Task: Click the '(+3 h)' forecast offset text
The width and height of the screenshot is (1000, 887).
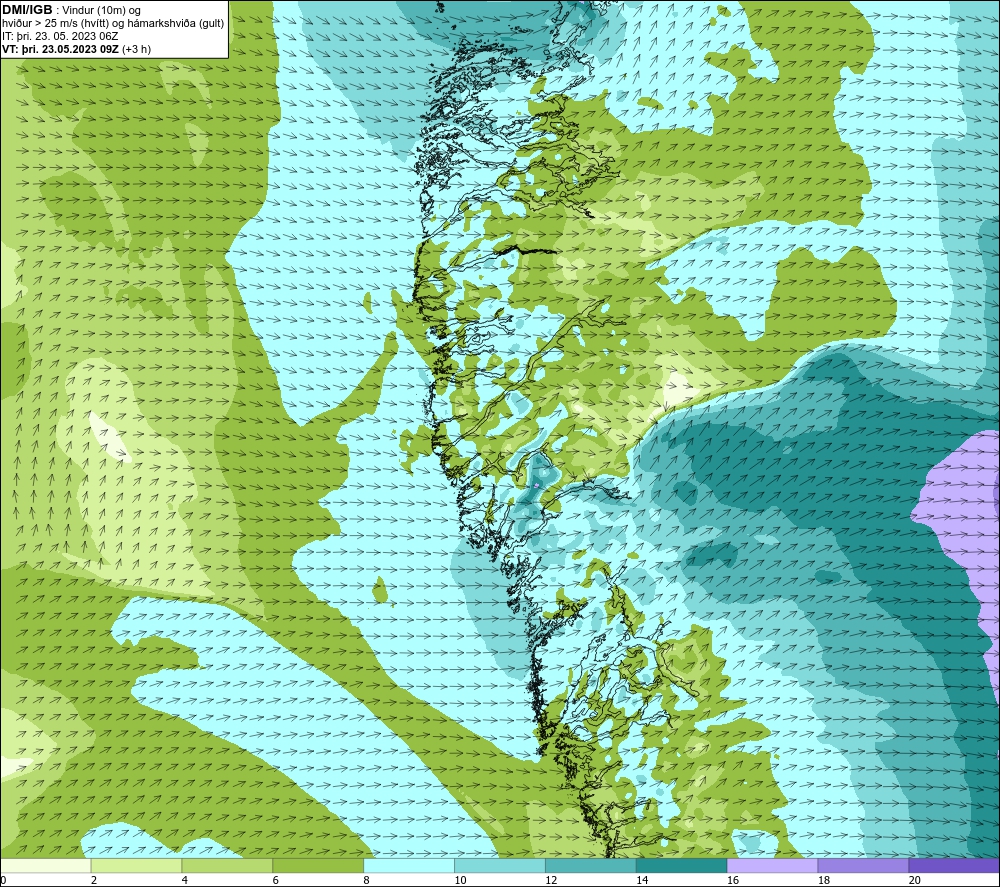Action: [x=136, y=49]
